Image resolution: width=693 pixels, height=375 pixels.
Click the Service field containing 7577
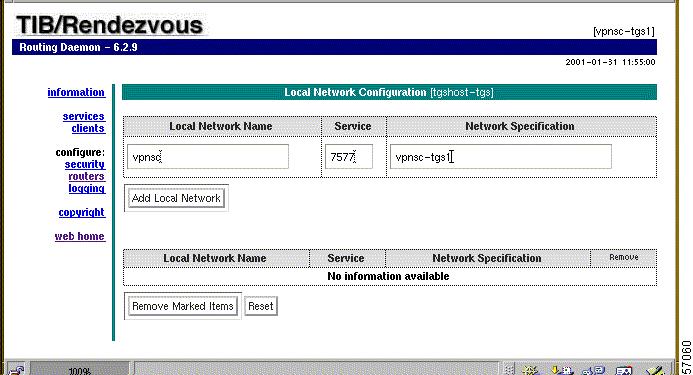(349, 157)
